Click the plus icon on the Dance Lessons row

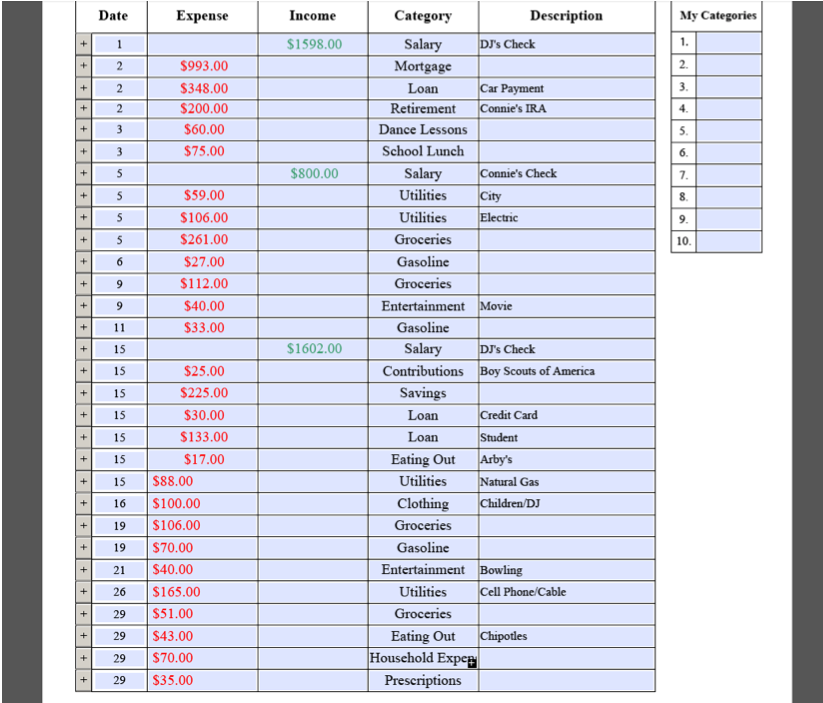tap(83, 131)
